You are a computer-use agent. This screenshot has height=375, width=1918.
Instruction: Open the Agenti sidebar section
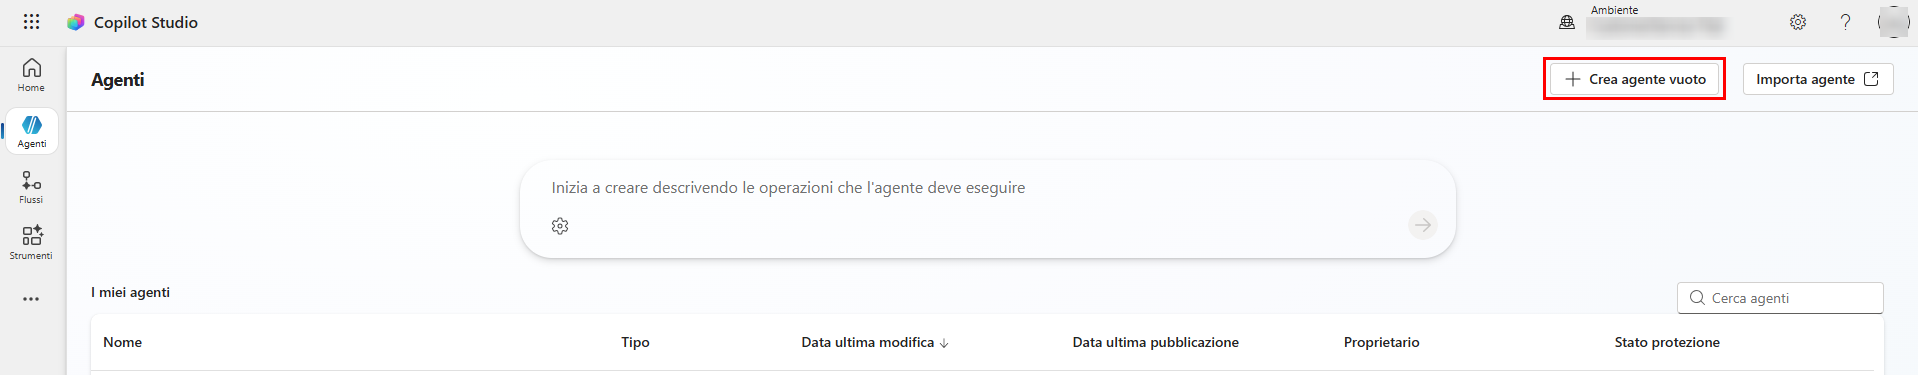31,131
